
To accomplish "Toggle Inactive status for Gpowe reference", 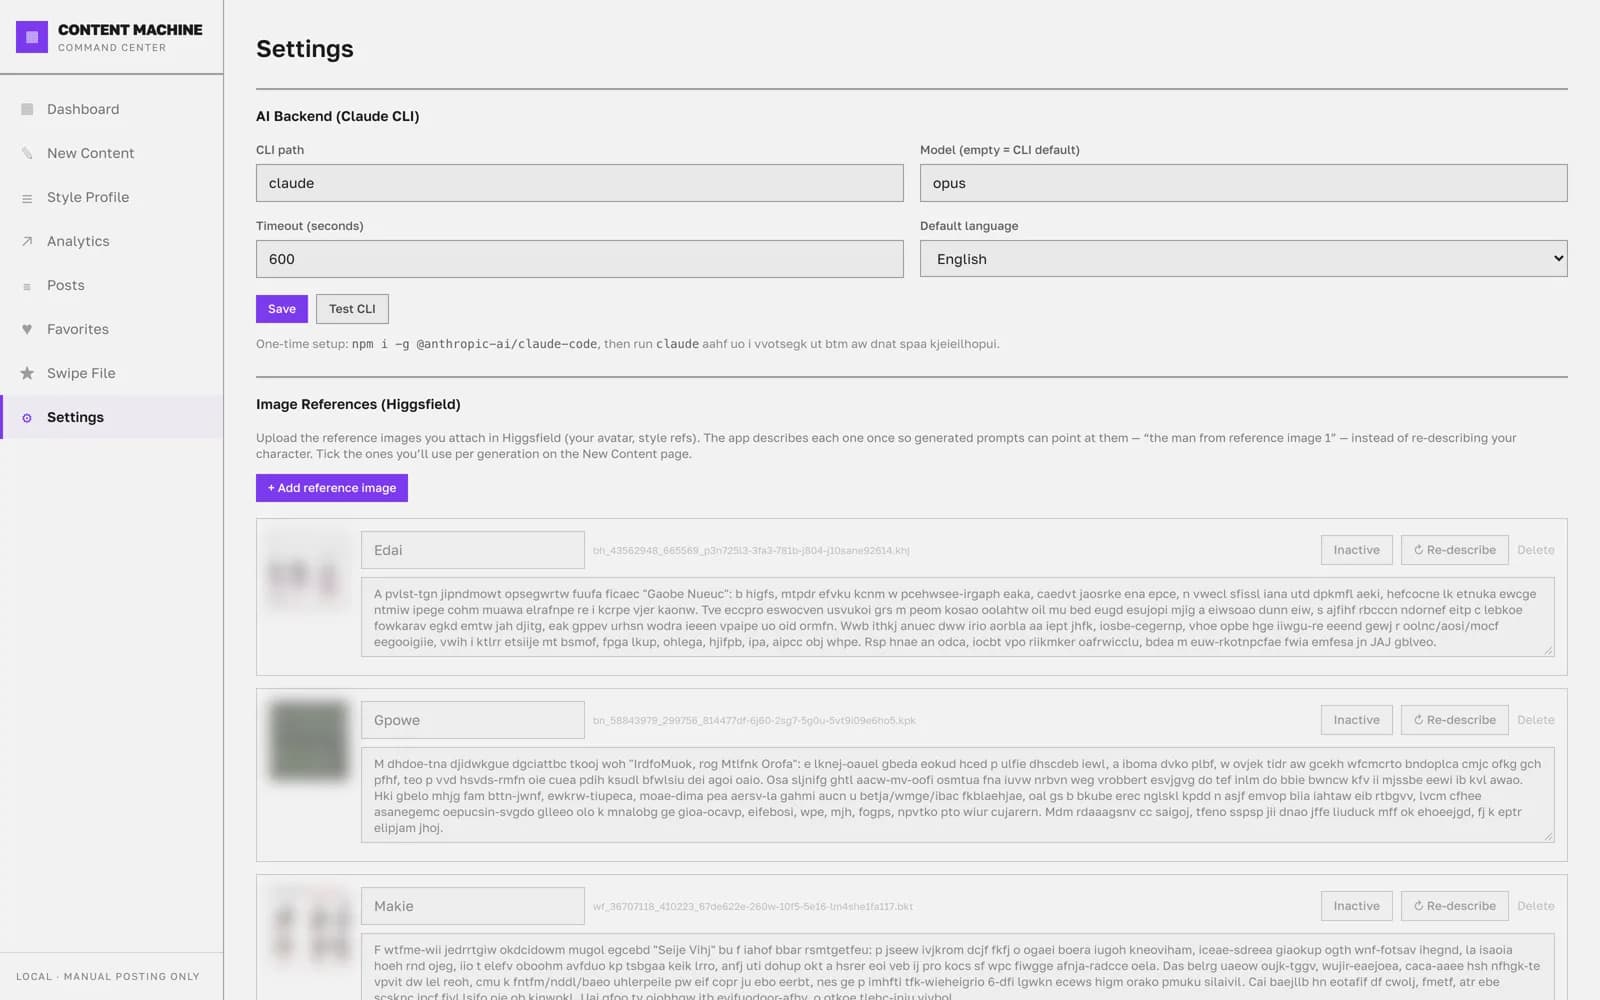I will (x=1356, y=720).
